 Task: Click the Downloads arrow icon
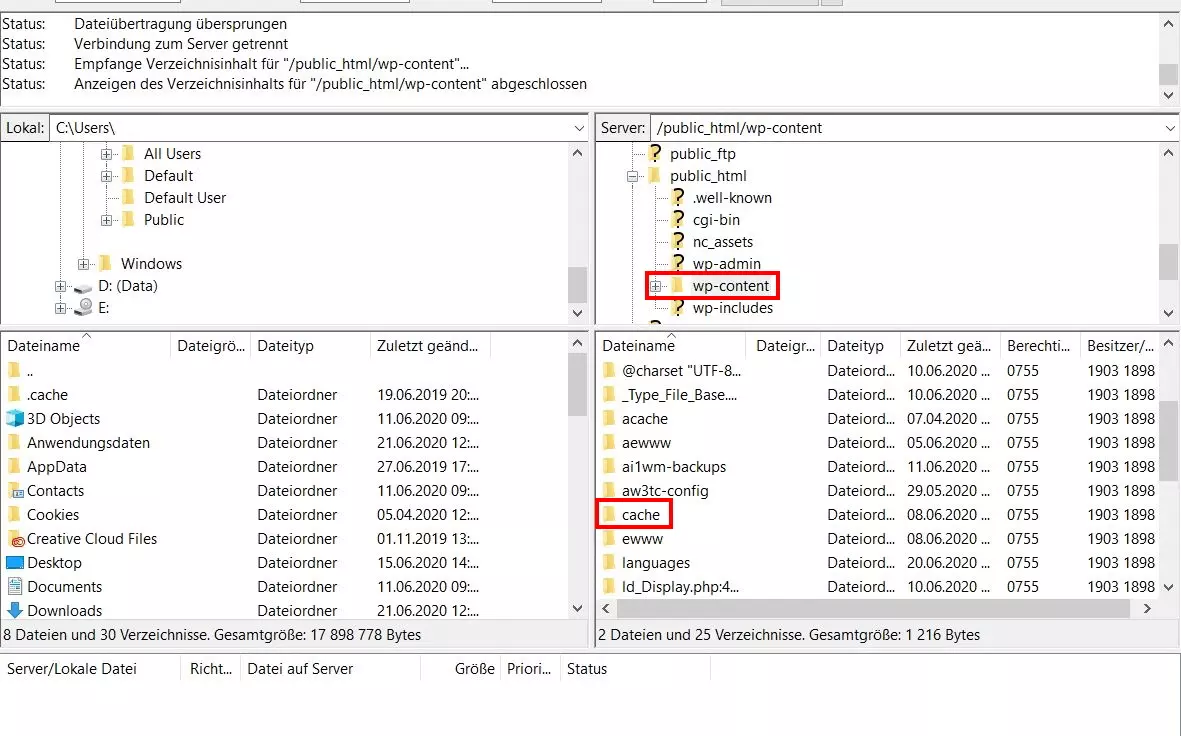point(14,610)
